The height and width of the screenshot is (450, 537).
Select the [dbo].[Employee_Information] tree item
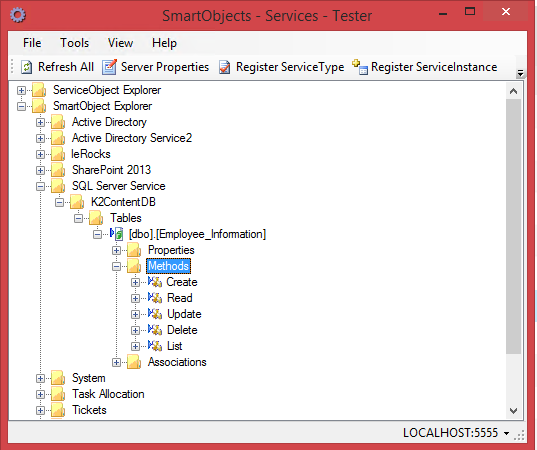197,234
